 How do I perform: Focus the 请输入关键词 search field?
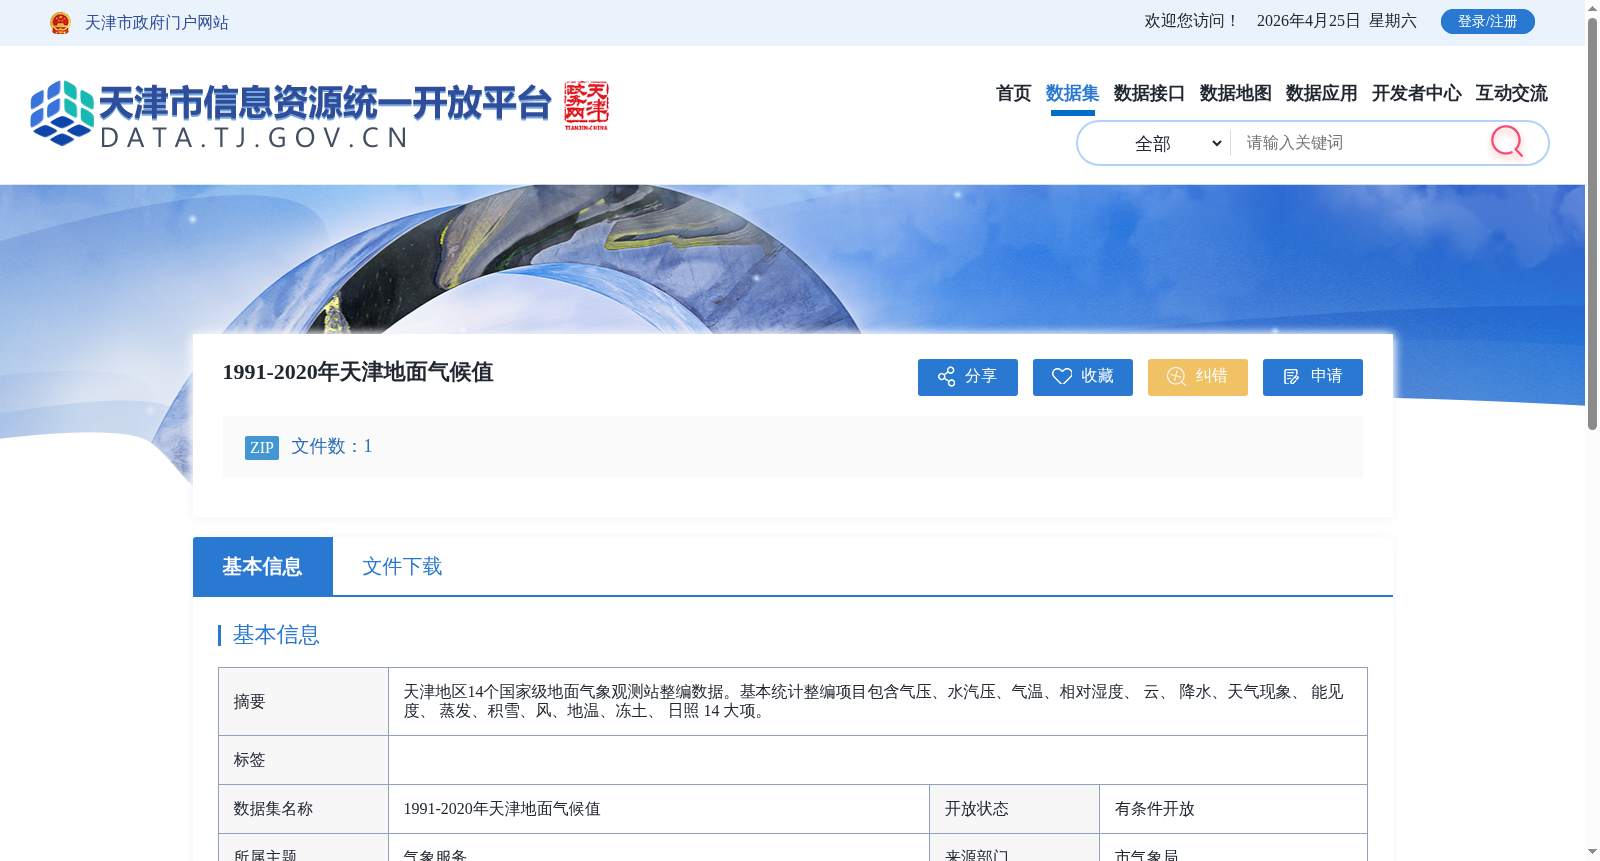(1360, 143)
